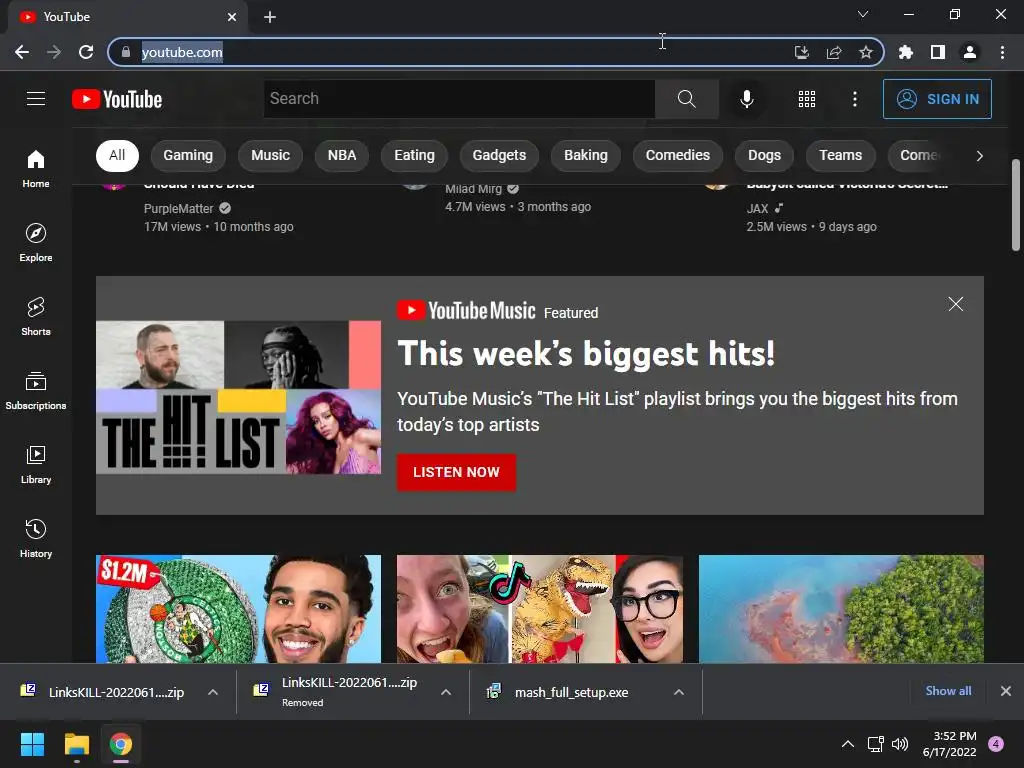Open the $1.2M ring video thumbnail

point(238,609)
